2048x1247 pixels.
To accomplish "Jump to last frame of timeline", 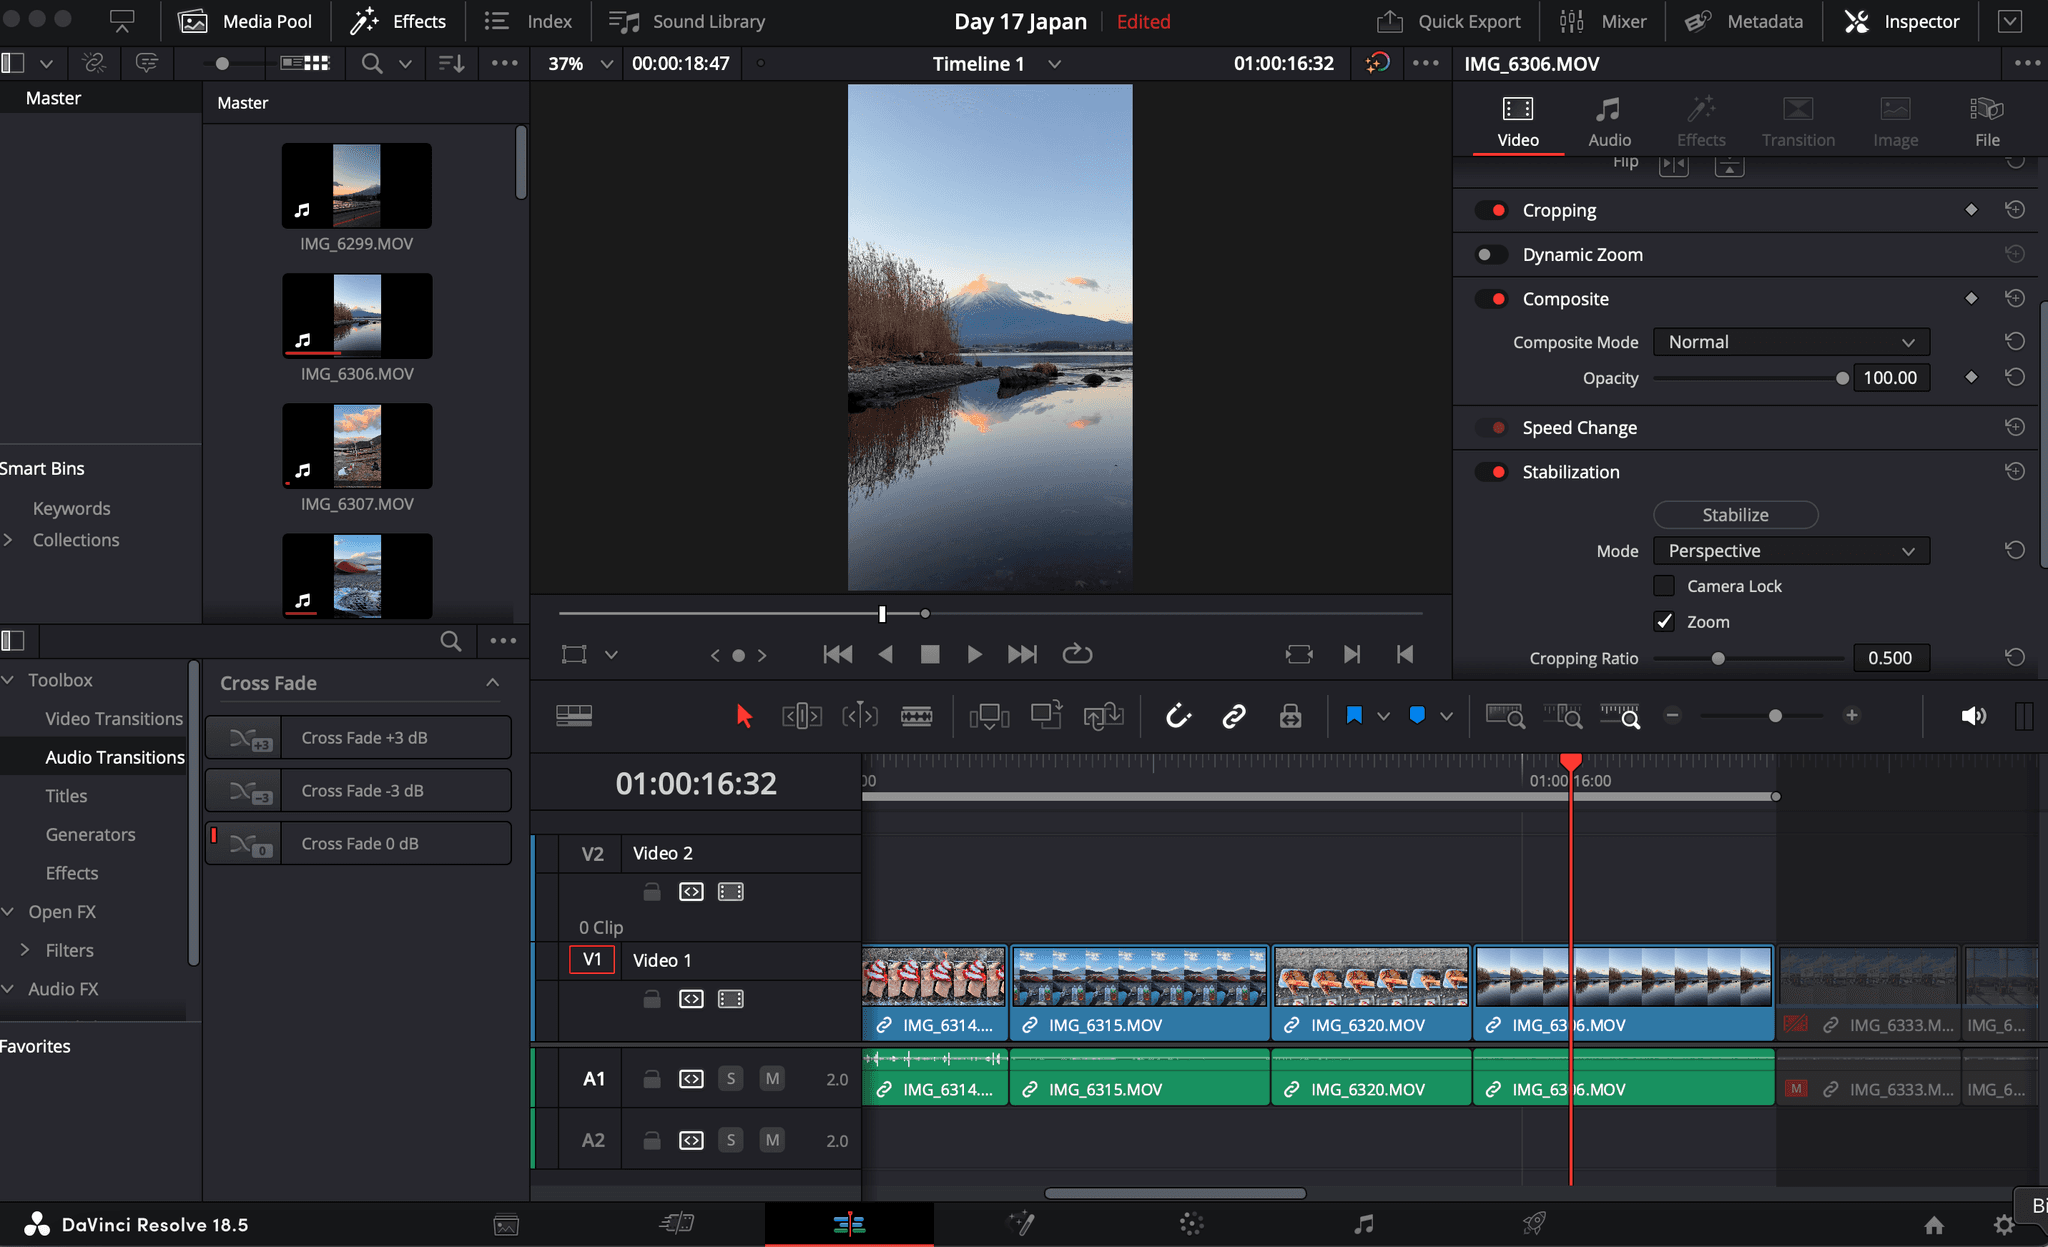I will [1022, 654].
